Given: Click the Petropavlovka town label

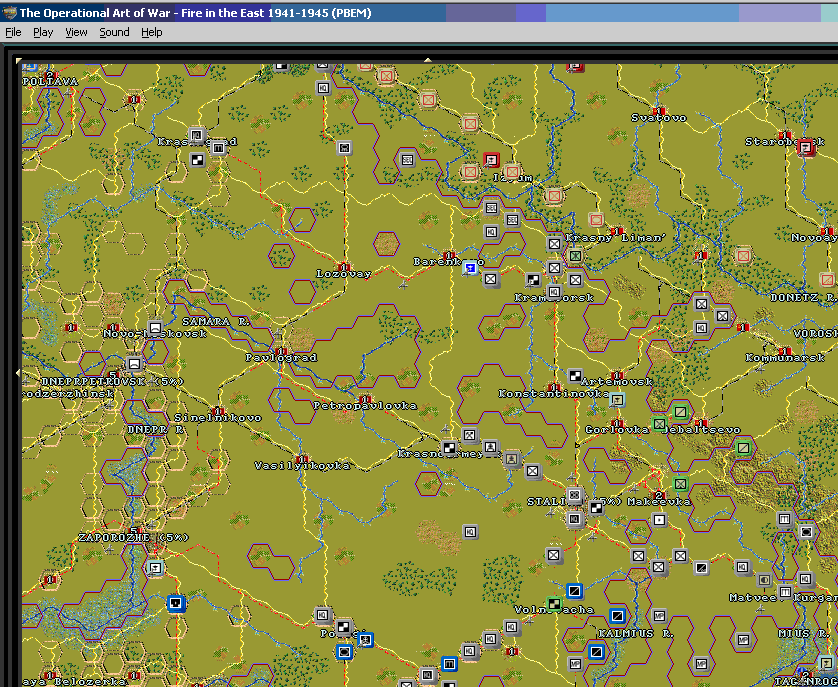Looking at the screenshot, I should [365, 406].
